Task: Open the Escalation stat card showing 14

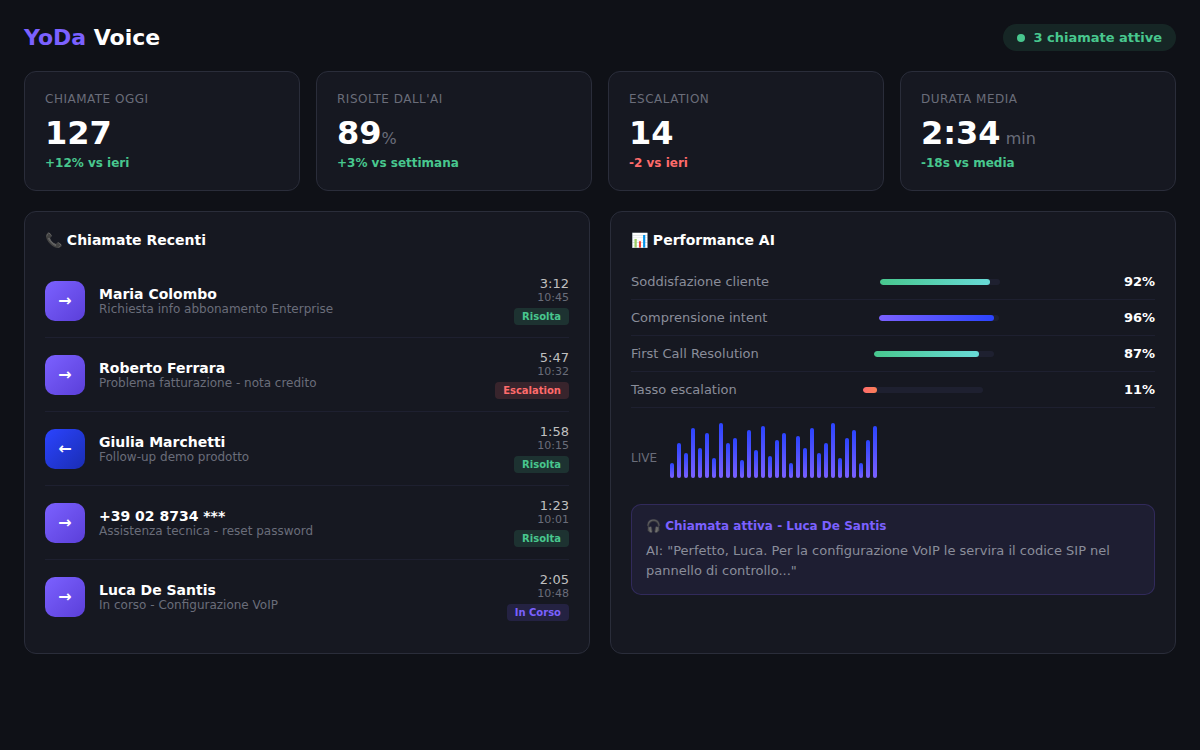Action: point(746,131)
